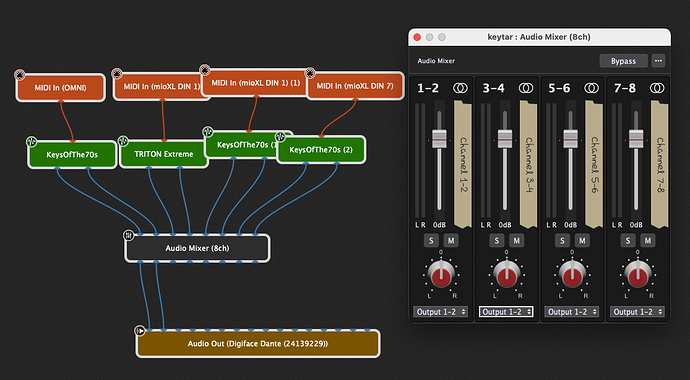This screenshot has height=380, width=690.
Task: Toggle stereo link icon on channel 3-4
Action: point(525,88)
